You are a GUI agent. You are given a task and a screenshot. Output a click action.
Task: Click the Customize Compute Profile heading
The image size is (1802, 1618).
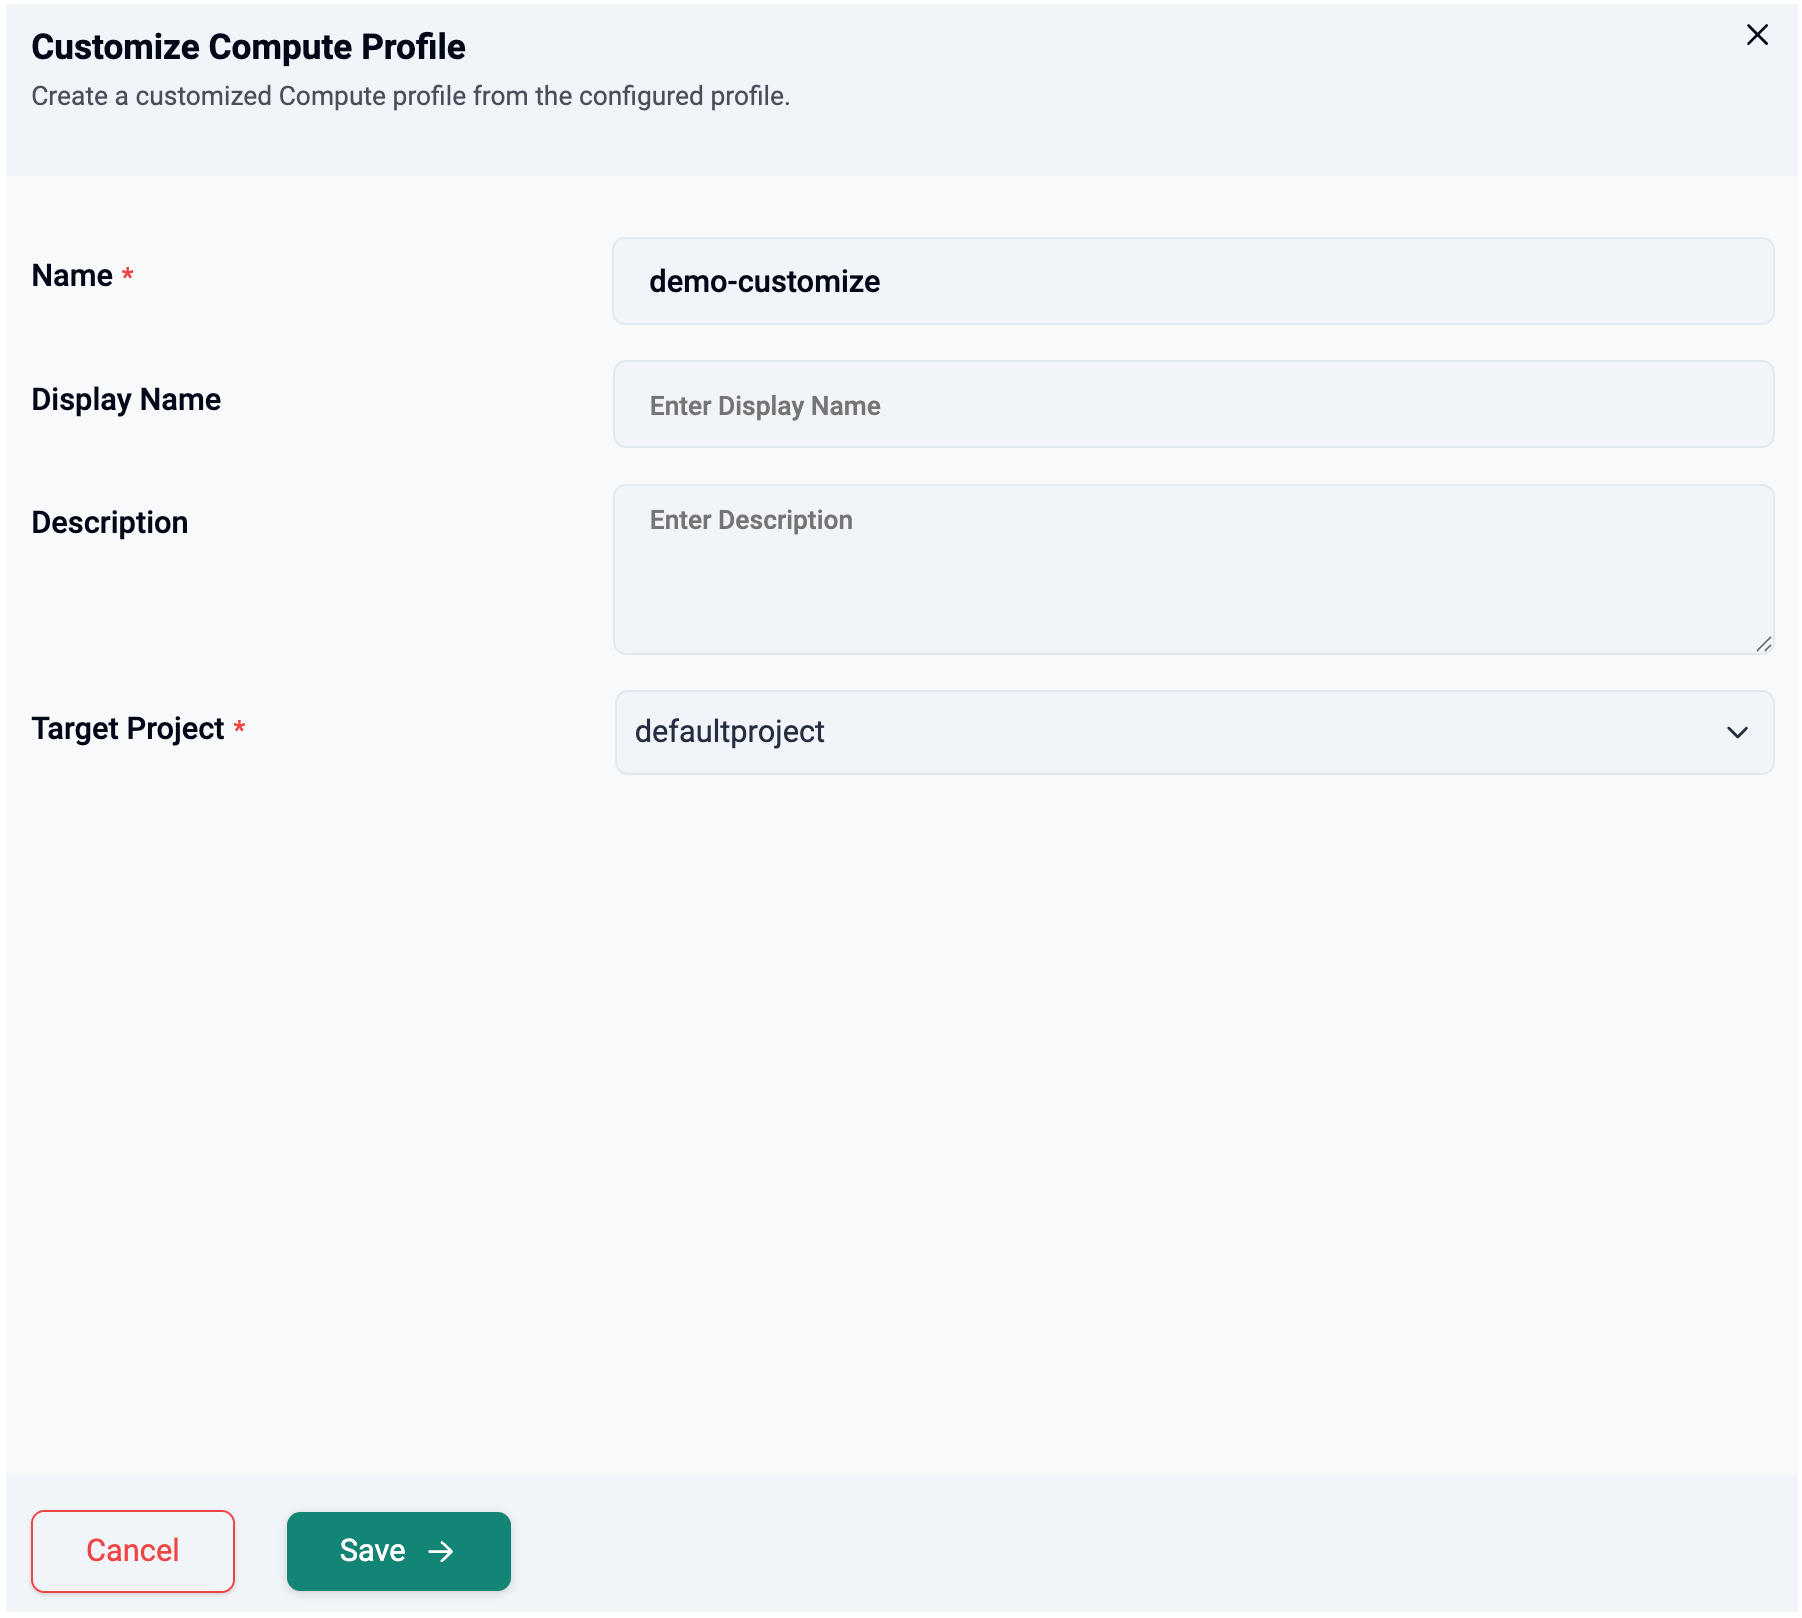tap(248, 47)
